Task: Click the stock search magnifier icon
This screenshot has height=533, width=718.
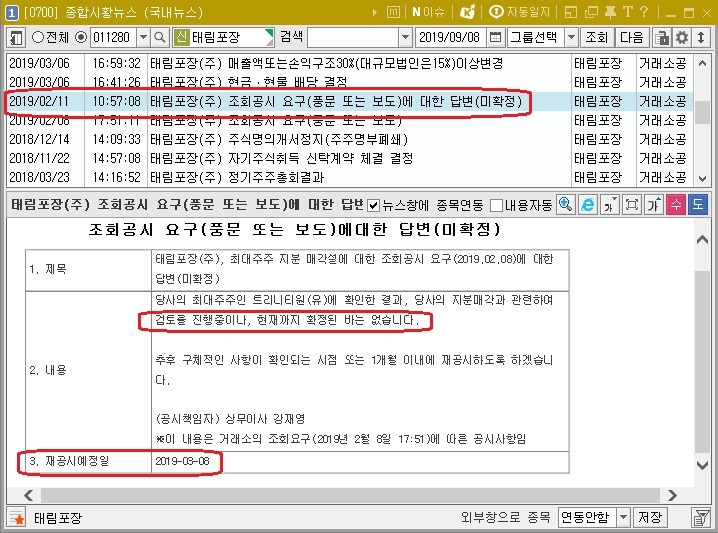Action: (x=160, y=38)
